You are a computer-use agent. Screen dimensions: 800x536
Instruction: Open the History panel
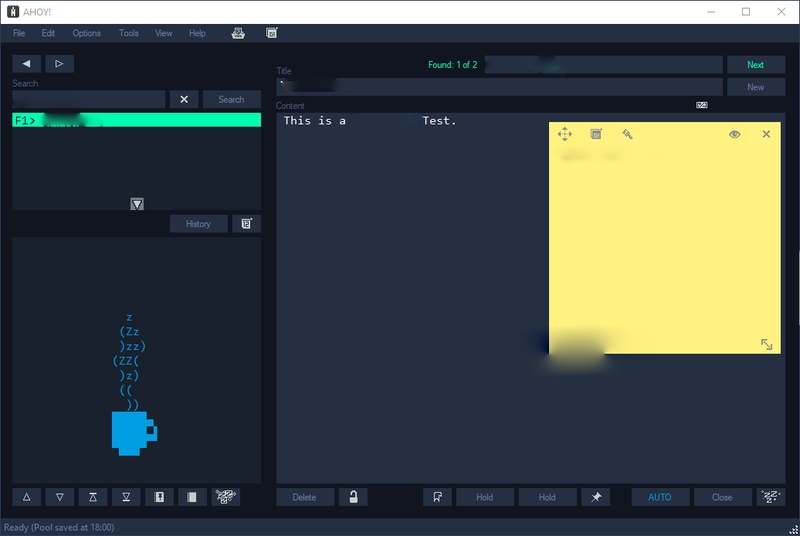pyautogui.click(x=198, y=224)
